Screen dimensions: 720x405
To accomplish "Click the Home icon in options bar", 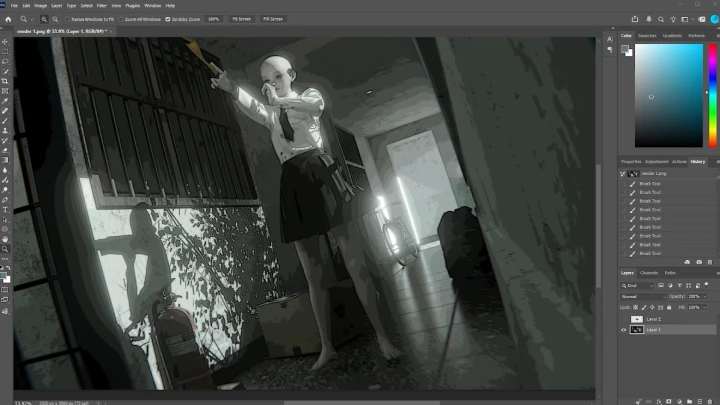I will 8,19.
